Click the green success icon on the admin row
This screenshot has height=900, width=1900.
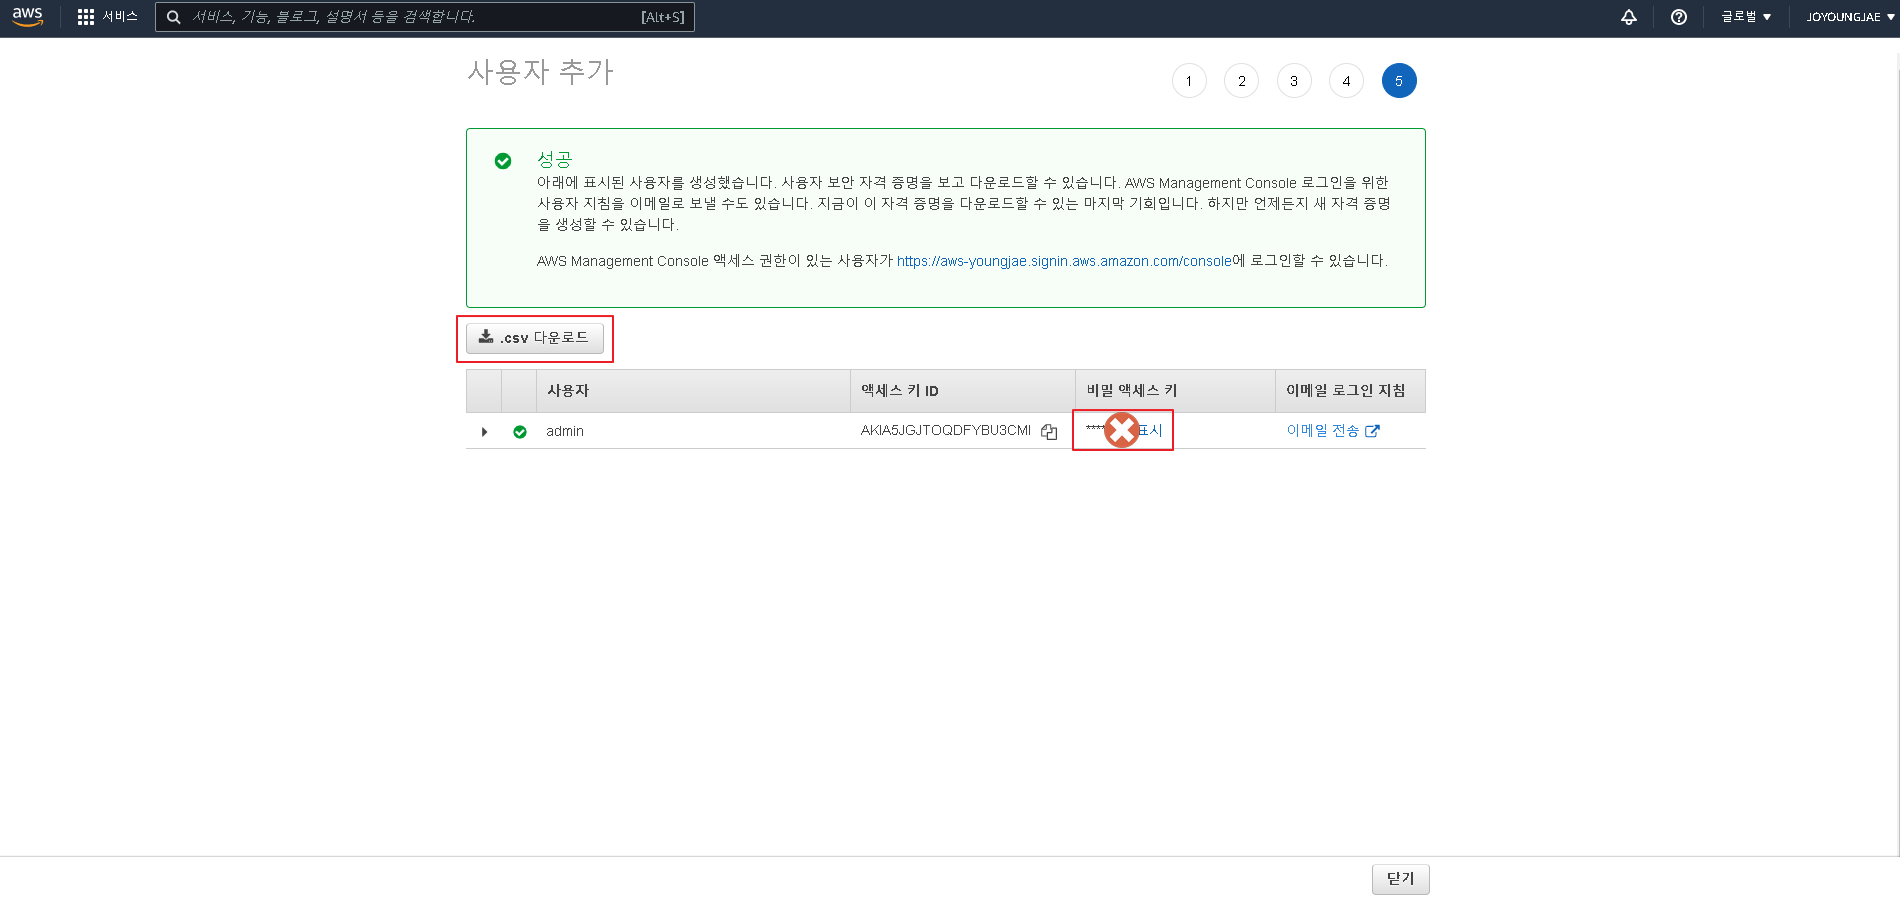coord(520,432)
